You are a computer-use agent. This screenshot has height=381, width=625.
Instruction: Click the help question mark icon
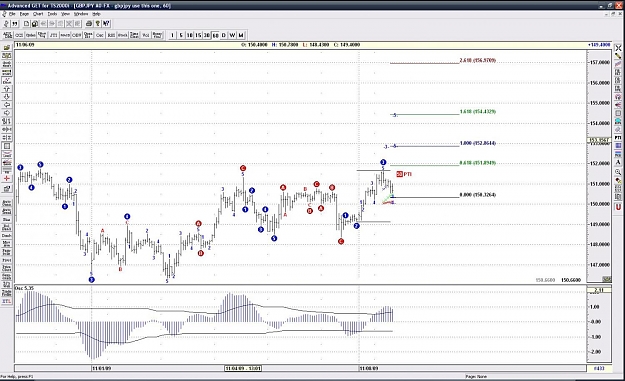coord(97,24)
